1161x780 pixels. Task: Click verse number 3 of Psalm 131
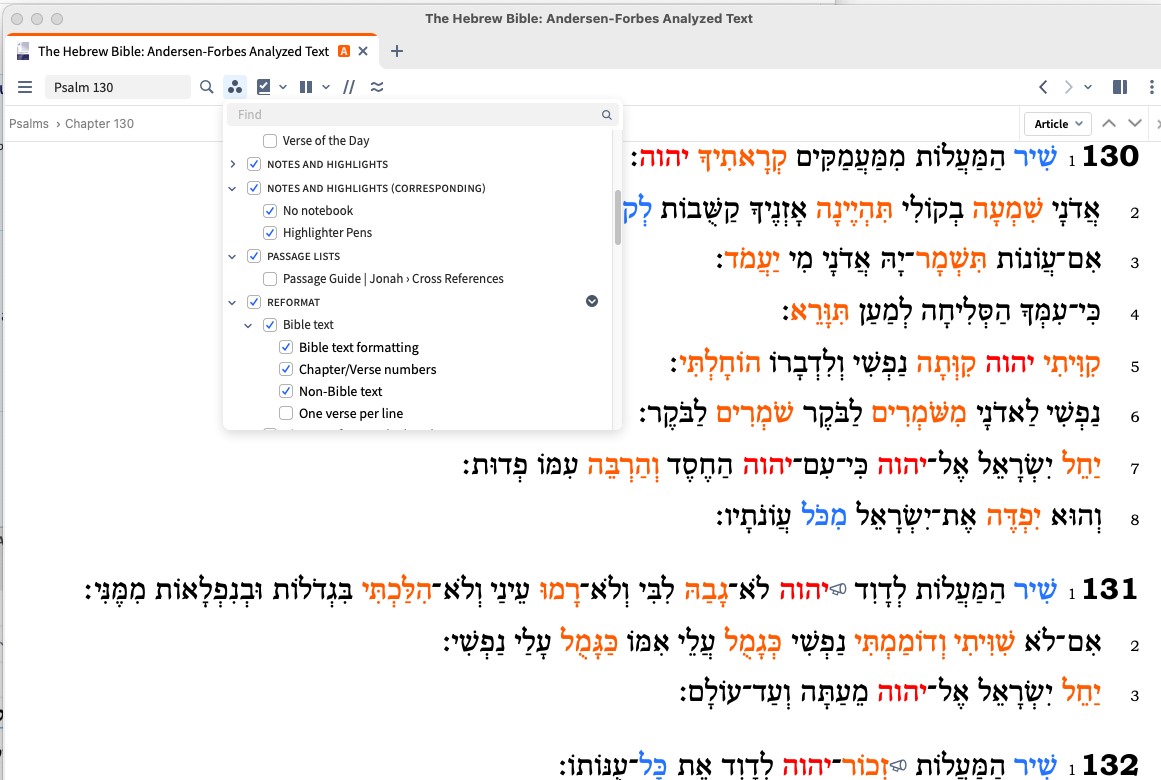pyautogui.click(x=1134, y=696)
